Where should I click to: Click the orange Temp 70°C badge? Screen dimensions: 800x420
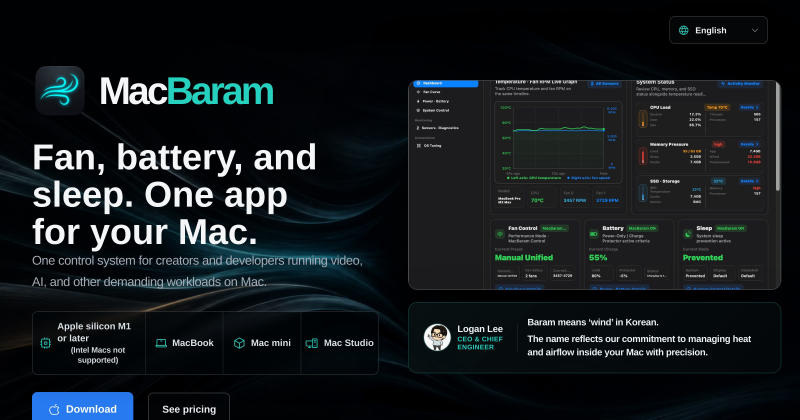[x=717, y=108]
